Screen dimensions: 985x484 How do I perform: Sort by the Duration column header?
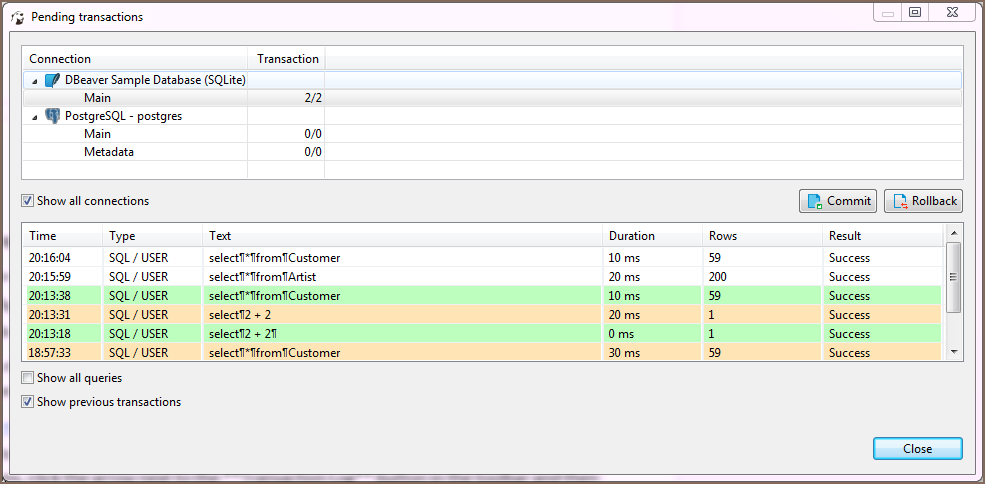[631, 236]
